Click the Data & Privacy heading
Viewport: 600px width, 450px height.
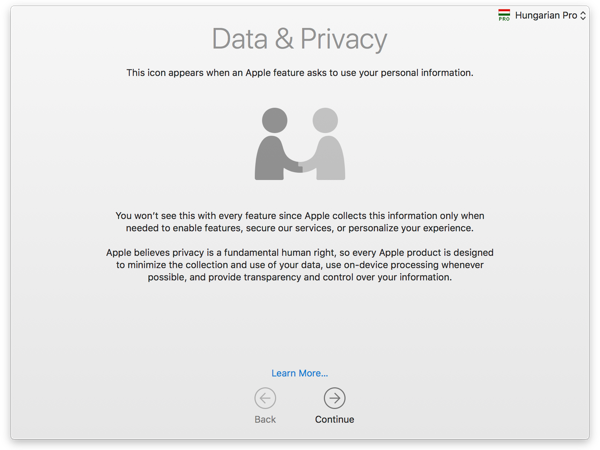(300, 40)
